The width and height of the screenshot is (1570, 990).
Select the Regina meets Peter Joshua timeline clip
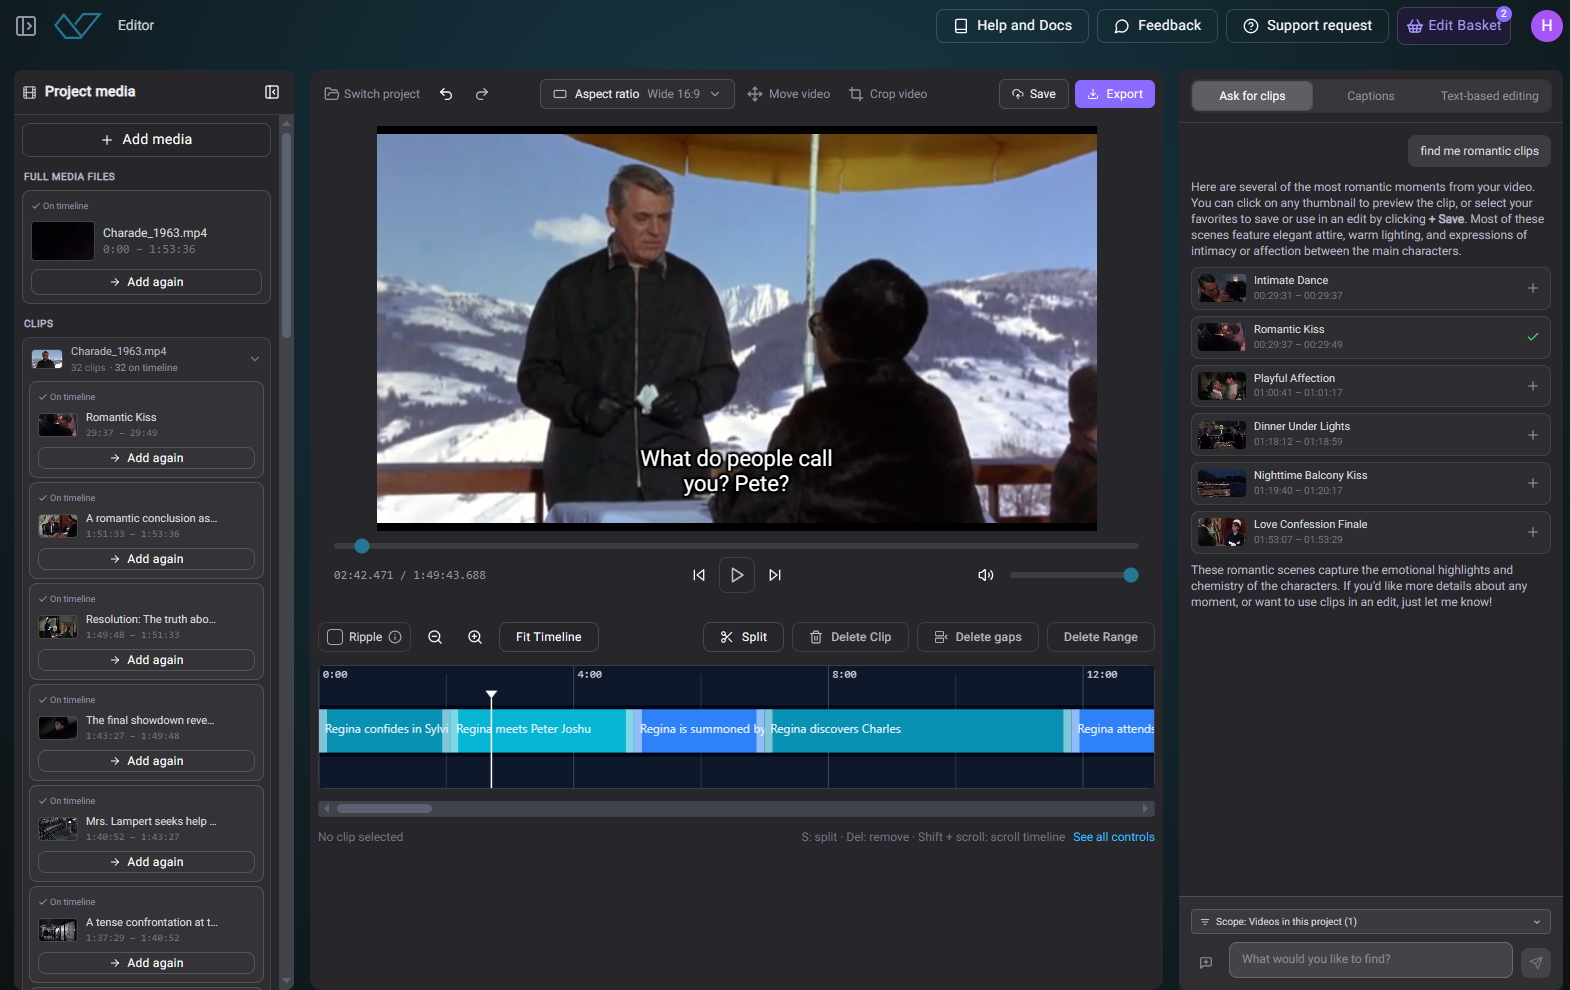point(540,730)
